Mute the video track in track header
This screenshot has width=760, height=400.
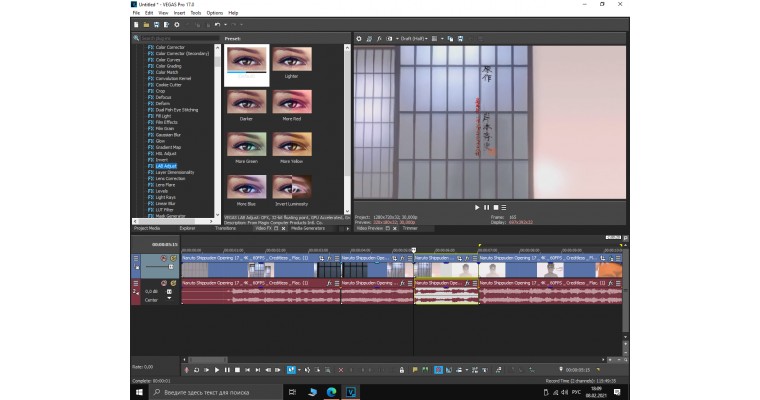point(166,258)
